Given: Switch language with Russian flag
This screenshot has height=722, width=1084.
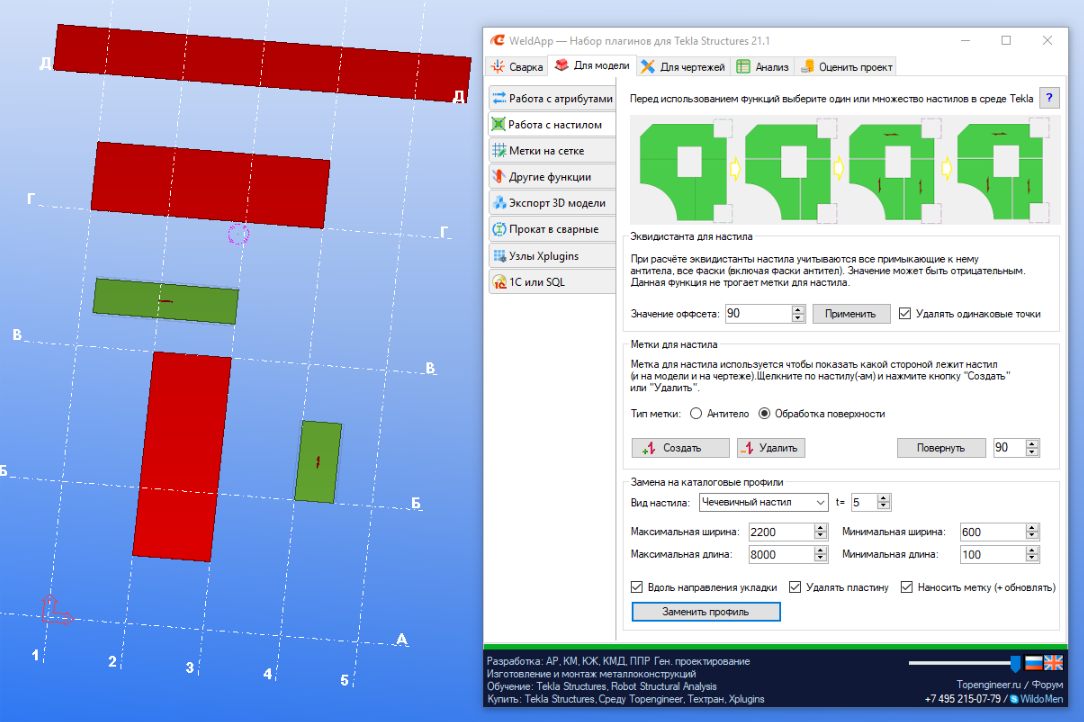Looking at the screenshot, I should point(1034,663).
